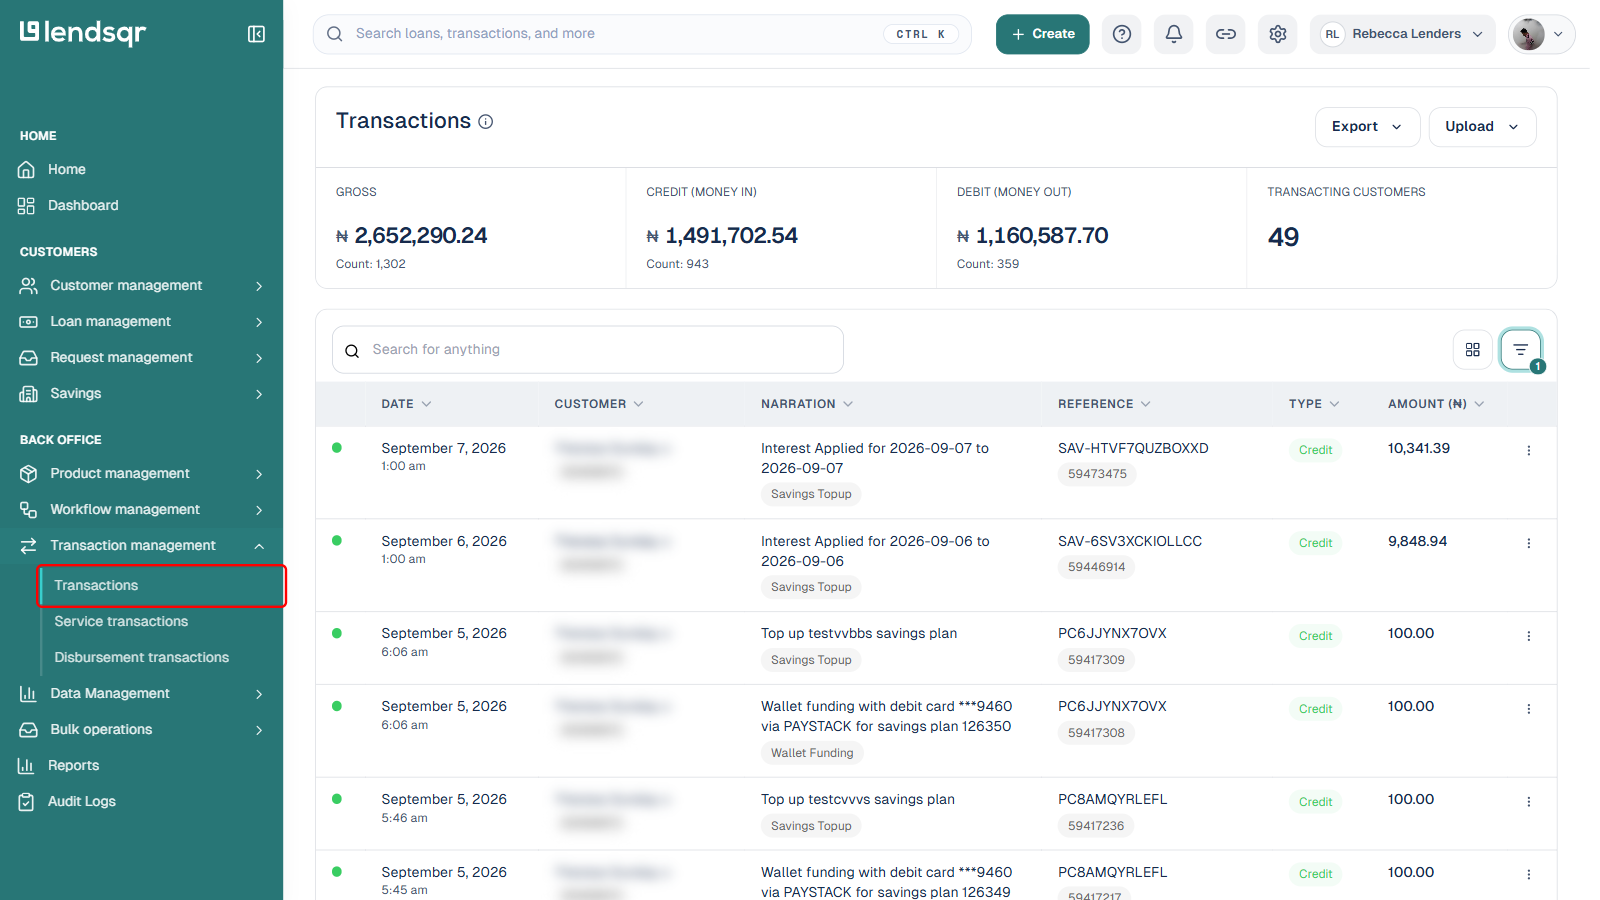This screenshot has height=900, width=1600.
Task: Sort by TYPE column header
Action: pos(1314,404)
